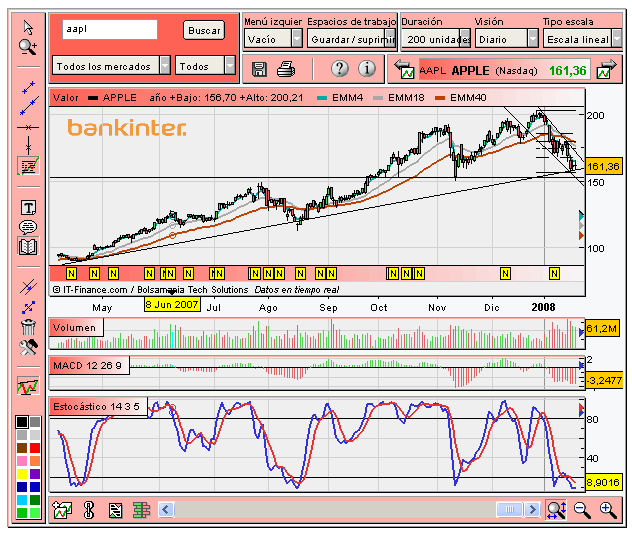Open the 'Todos' dropdown
This screenshot has width=632, height=533.
click(205, 66)
